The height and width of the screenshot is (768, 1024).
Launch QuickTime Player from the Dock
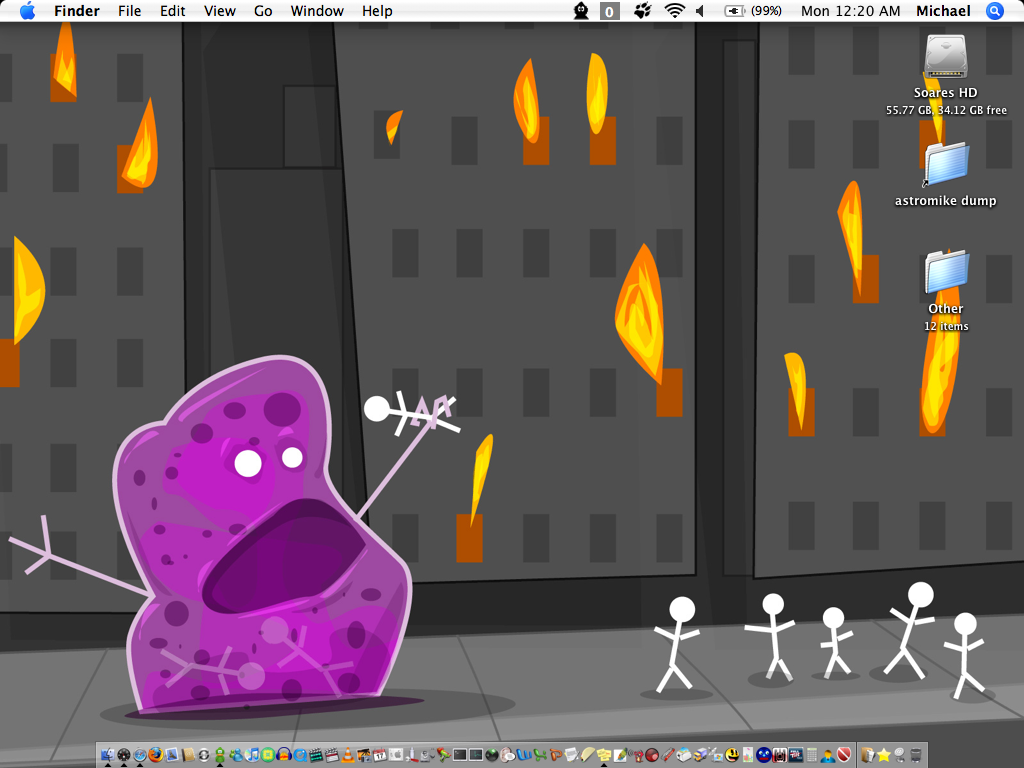(x=300, y=755)
